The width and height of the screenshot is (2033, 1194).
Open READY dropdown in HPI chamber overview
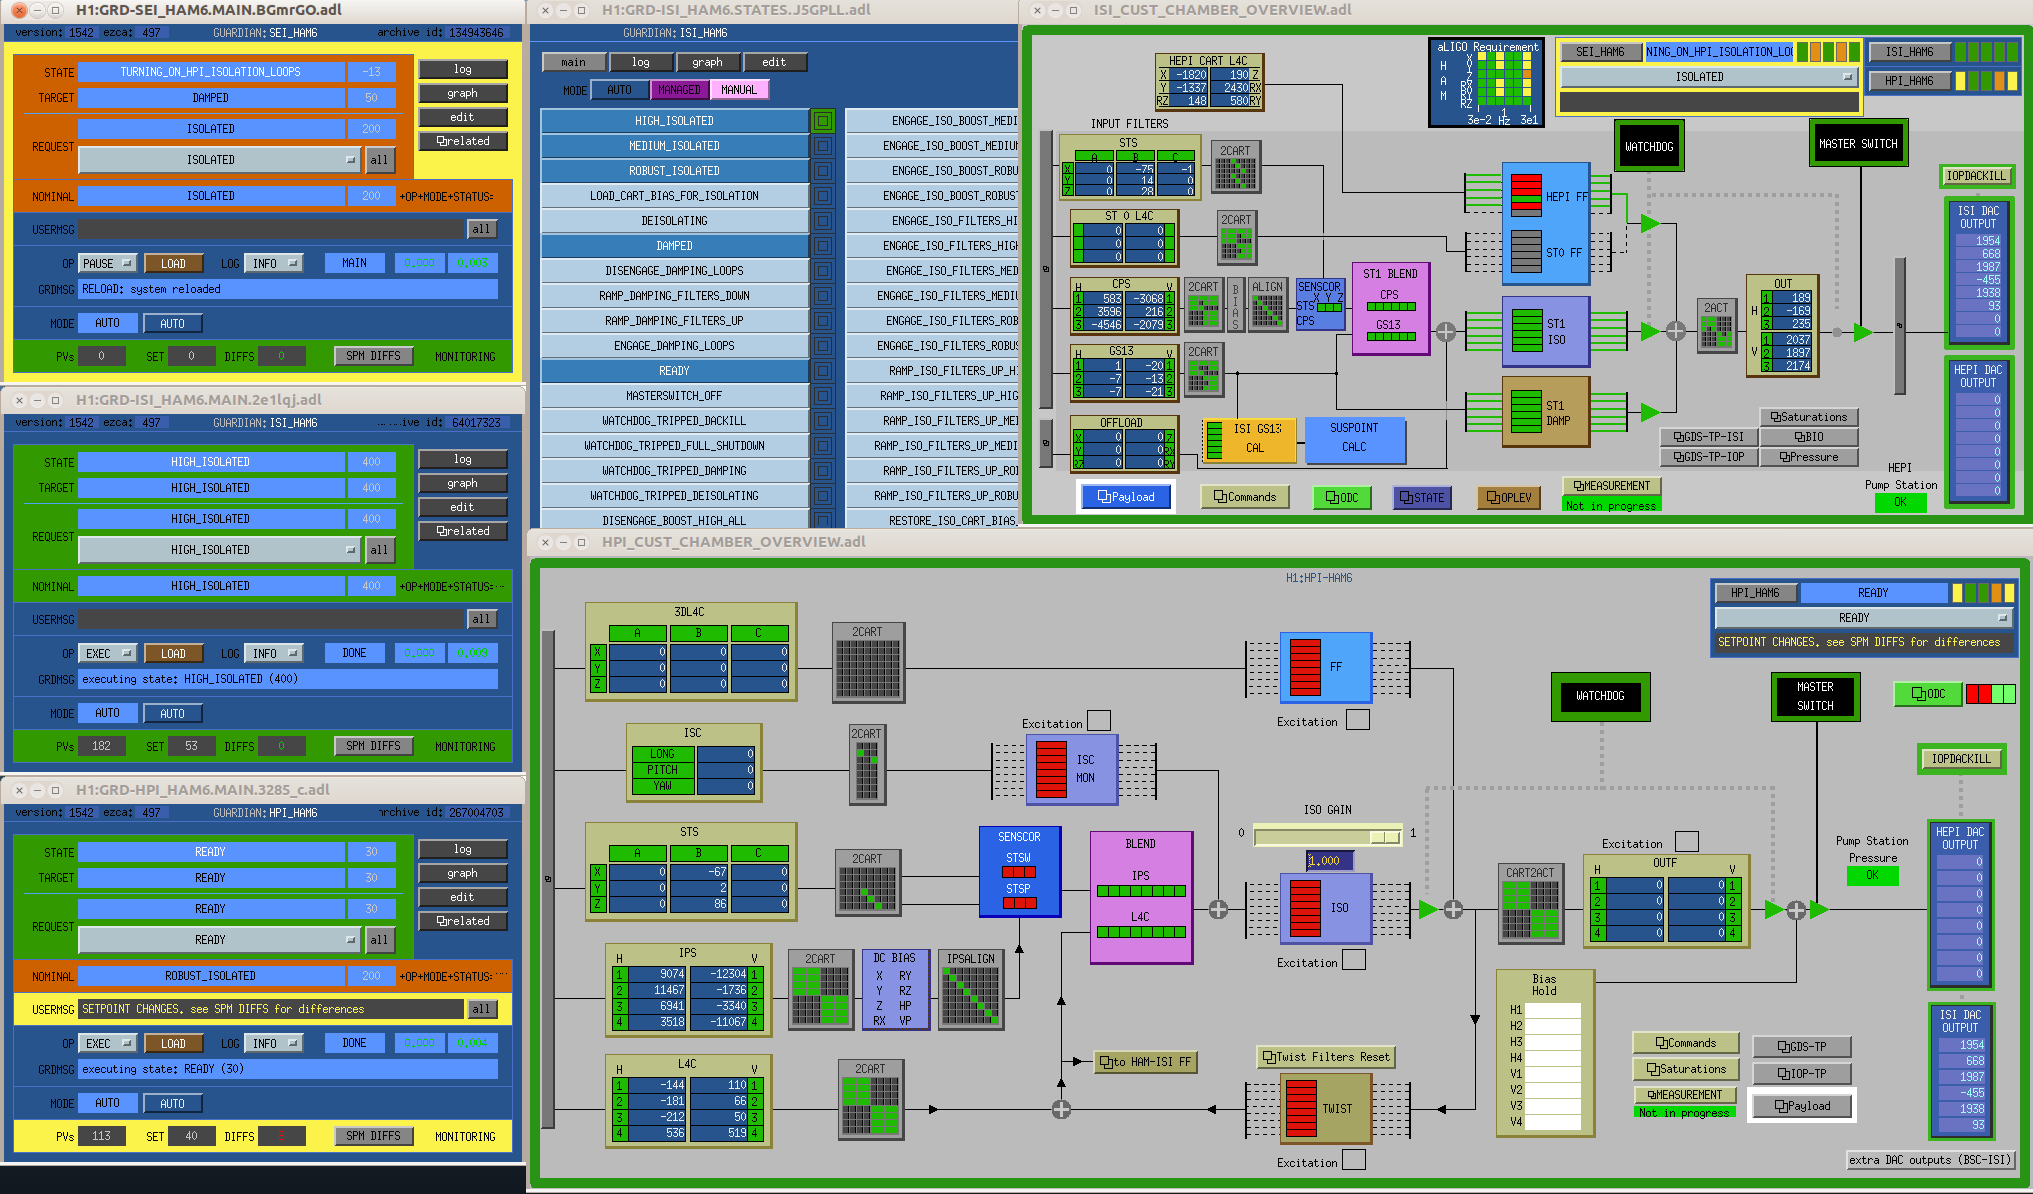1863,618
